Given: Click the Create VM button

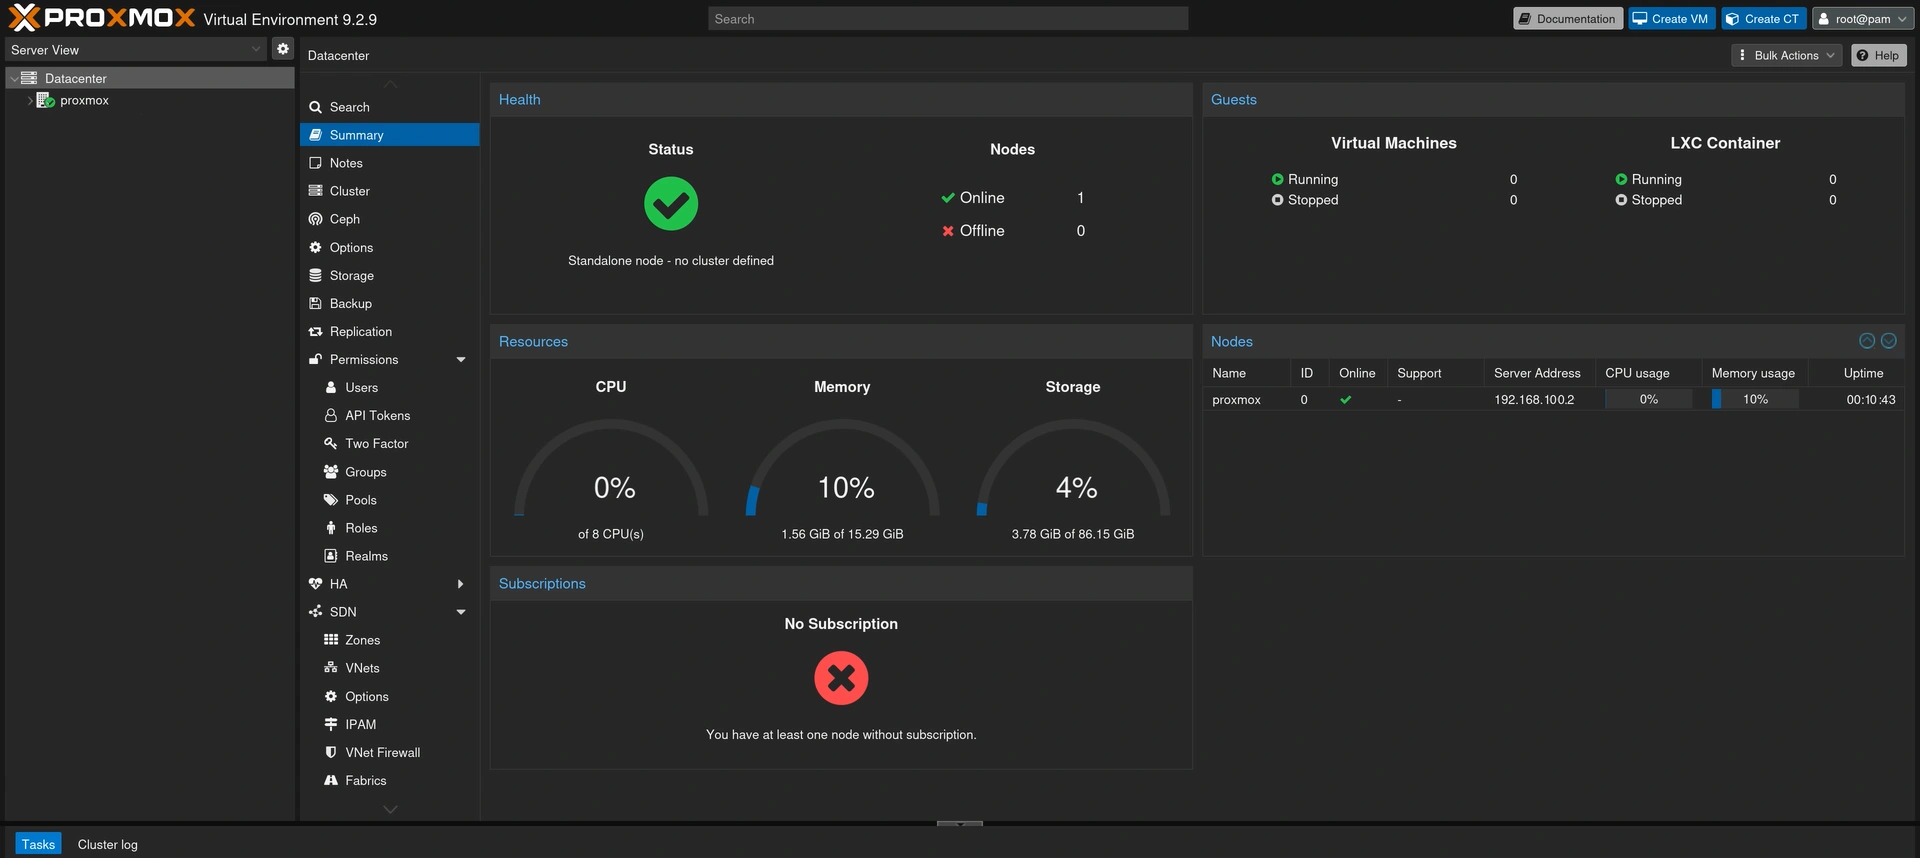Looking at the screenshot, I should (x=1671, y=19).
